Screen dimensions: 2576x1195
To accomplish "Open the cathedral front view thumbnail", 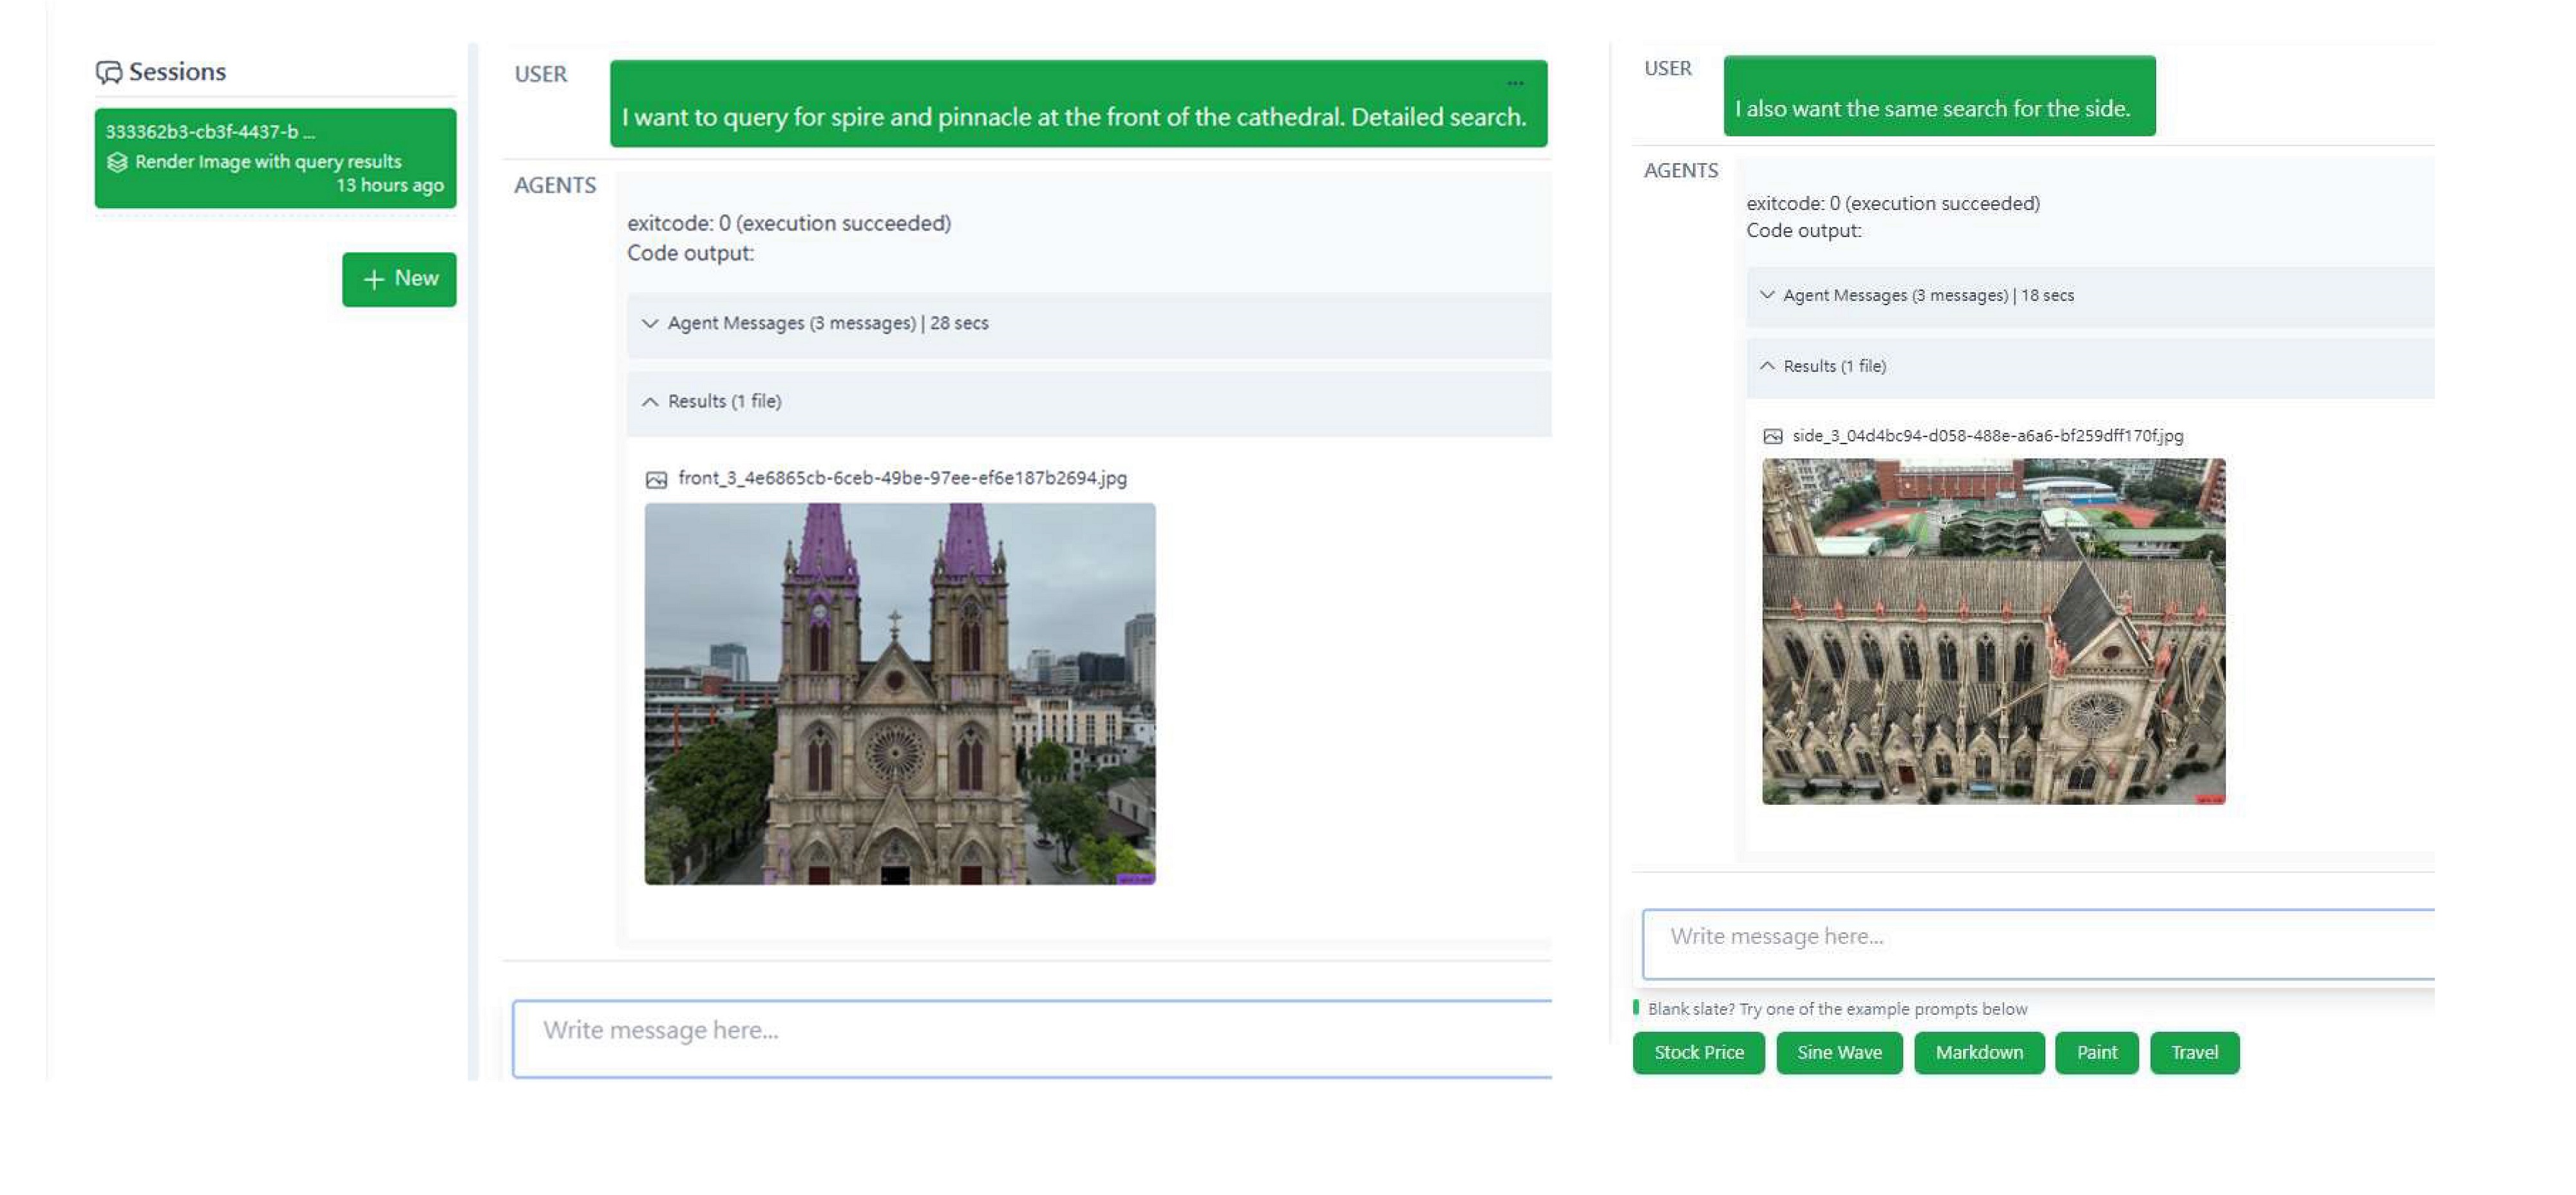I will [899, 694].
